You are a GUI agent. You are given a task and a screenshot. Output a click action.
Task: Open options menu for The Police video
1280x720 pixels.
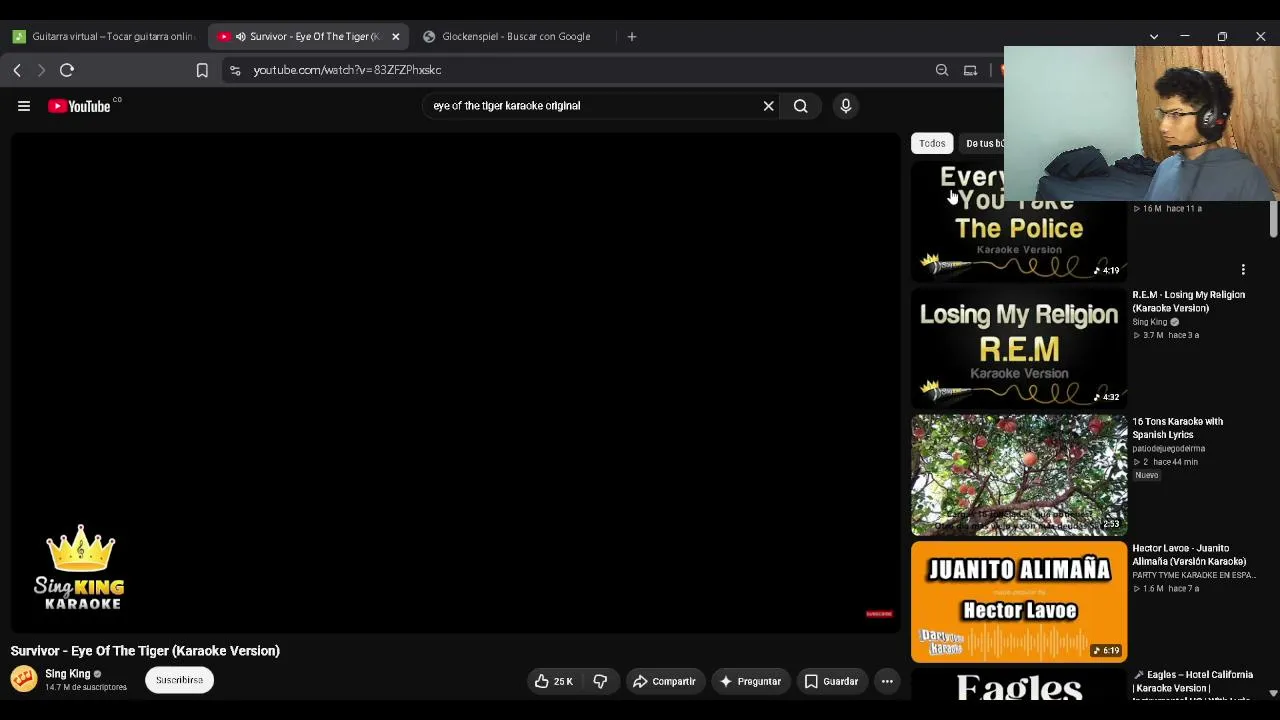[x=1243, y=270]
